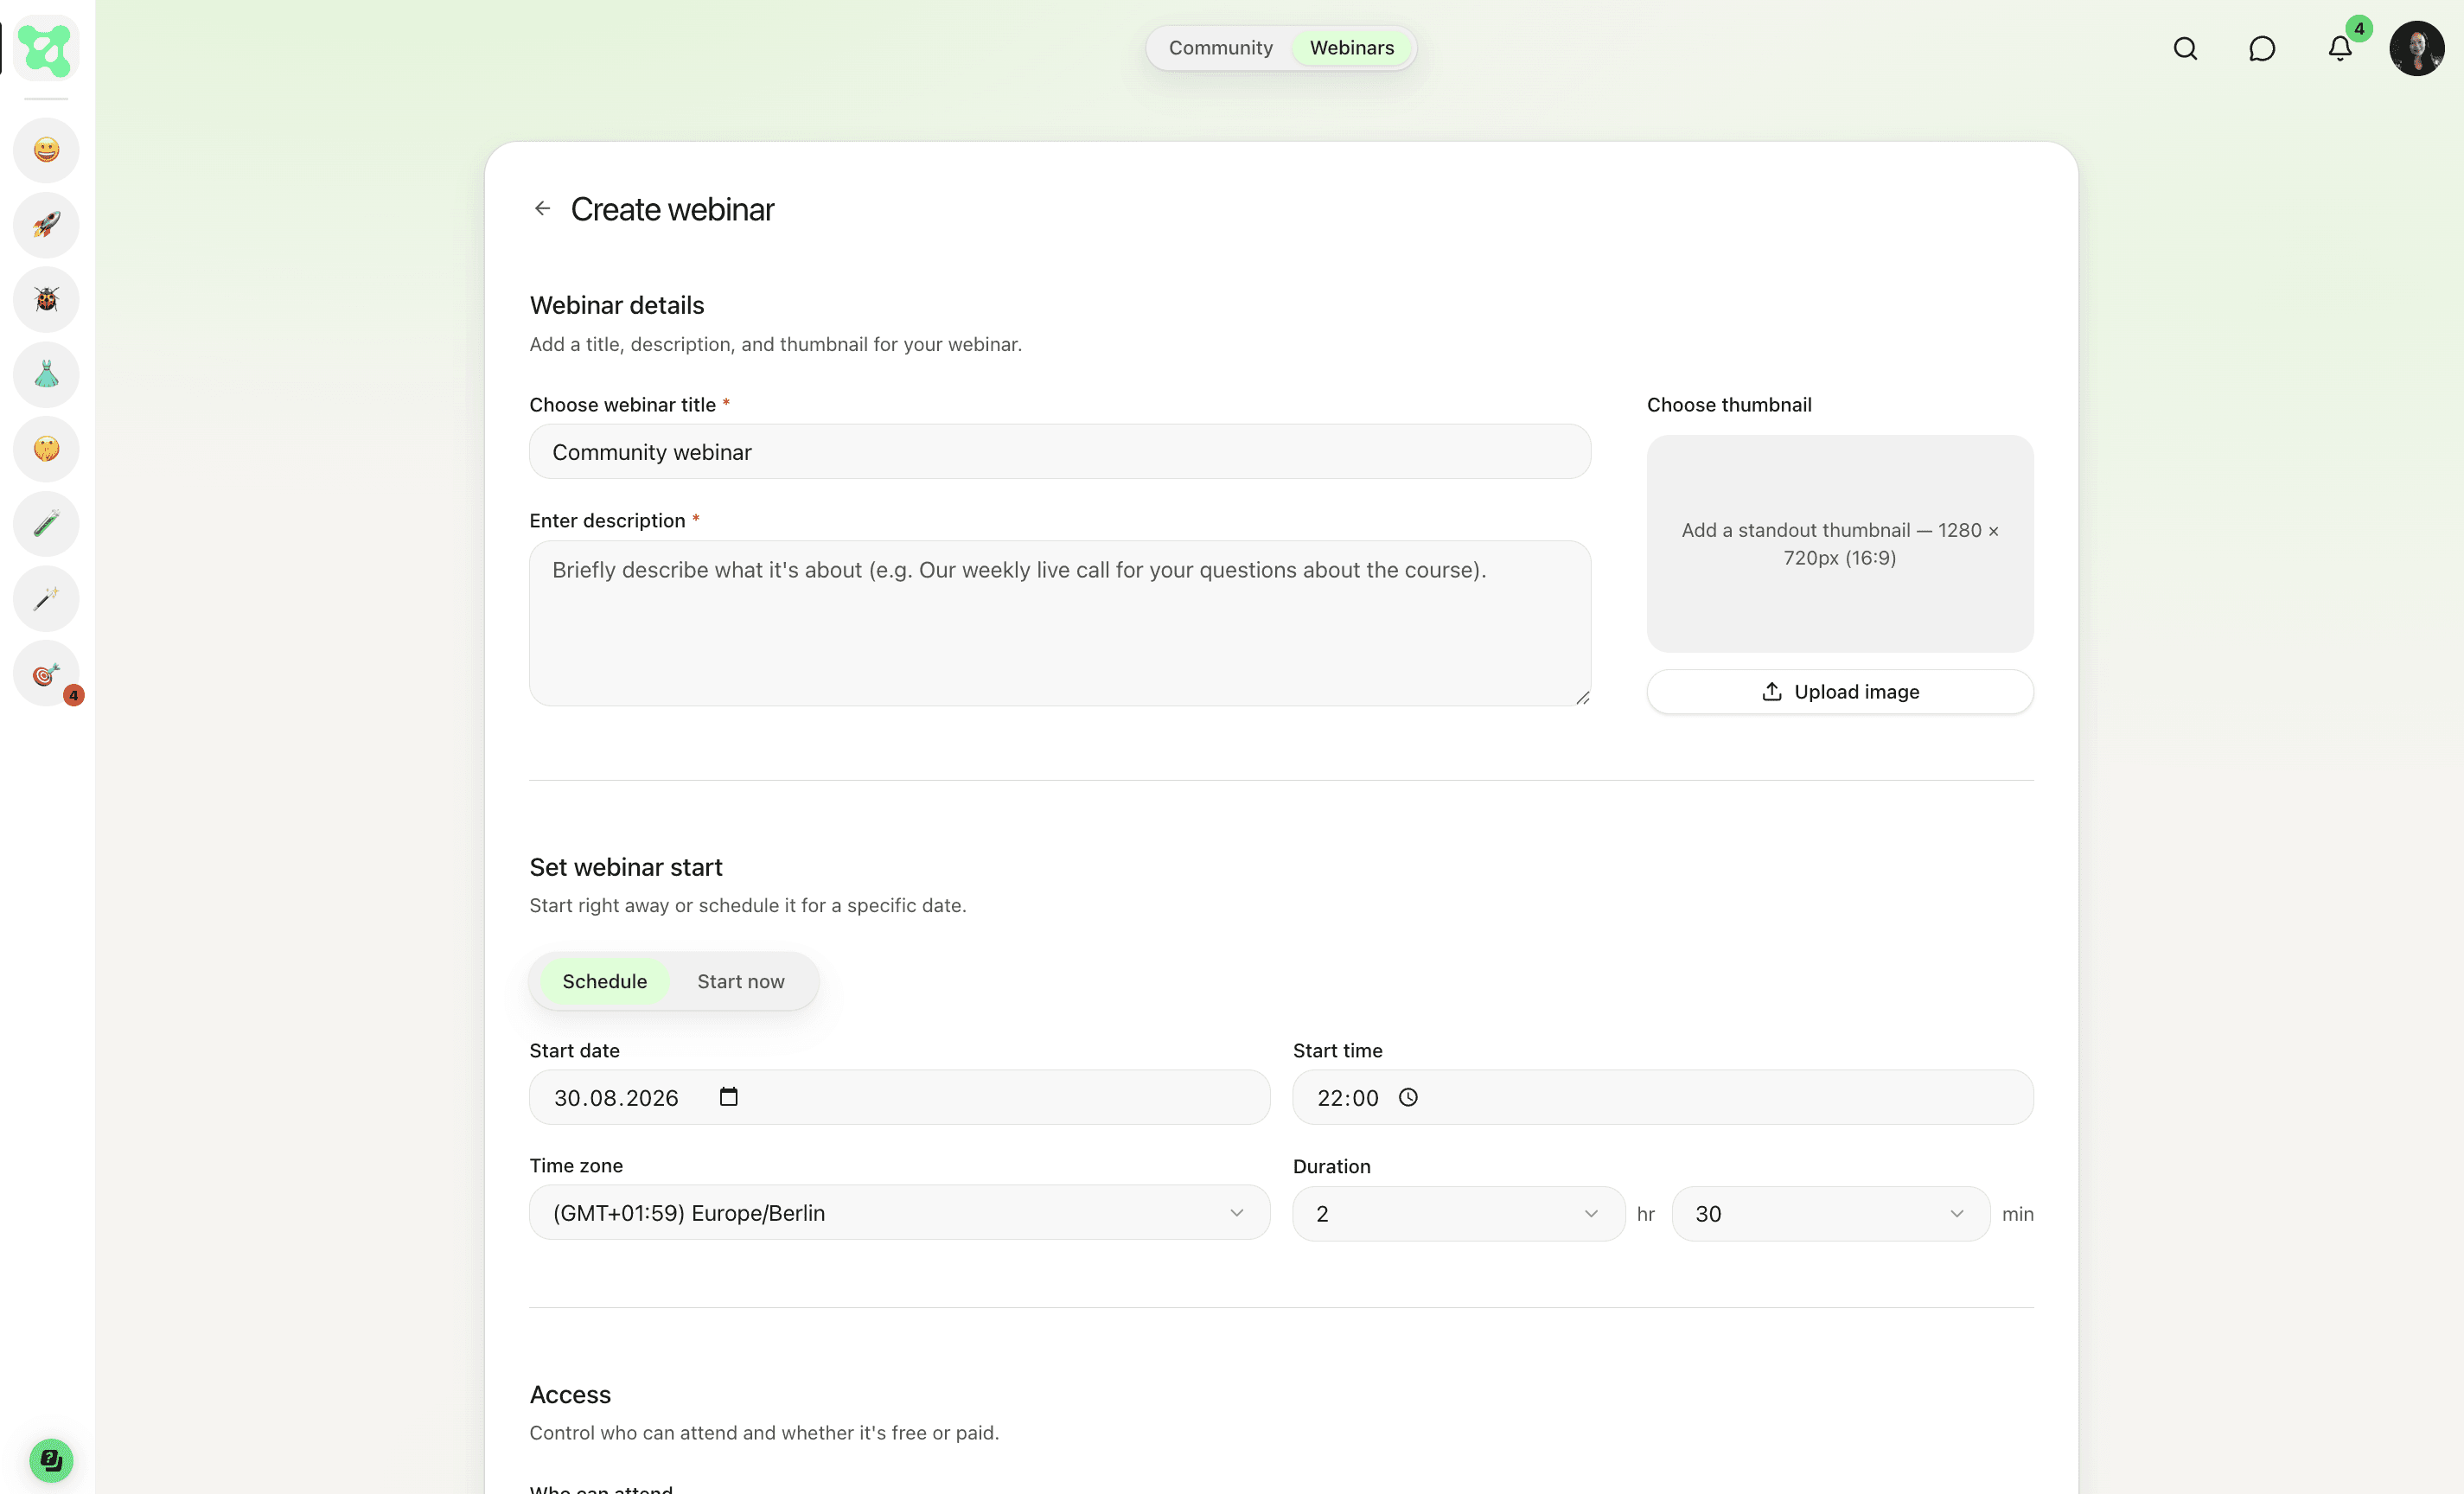Viewport: 2464px width, 1494px height.
Task: Click the webinar title input field
Action: [x=1059, y=452]
